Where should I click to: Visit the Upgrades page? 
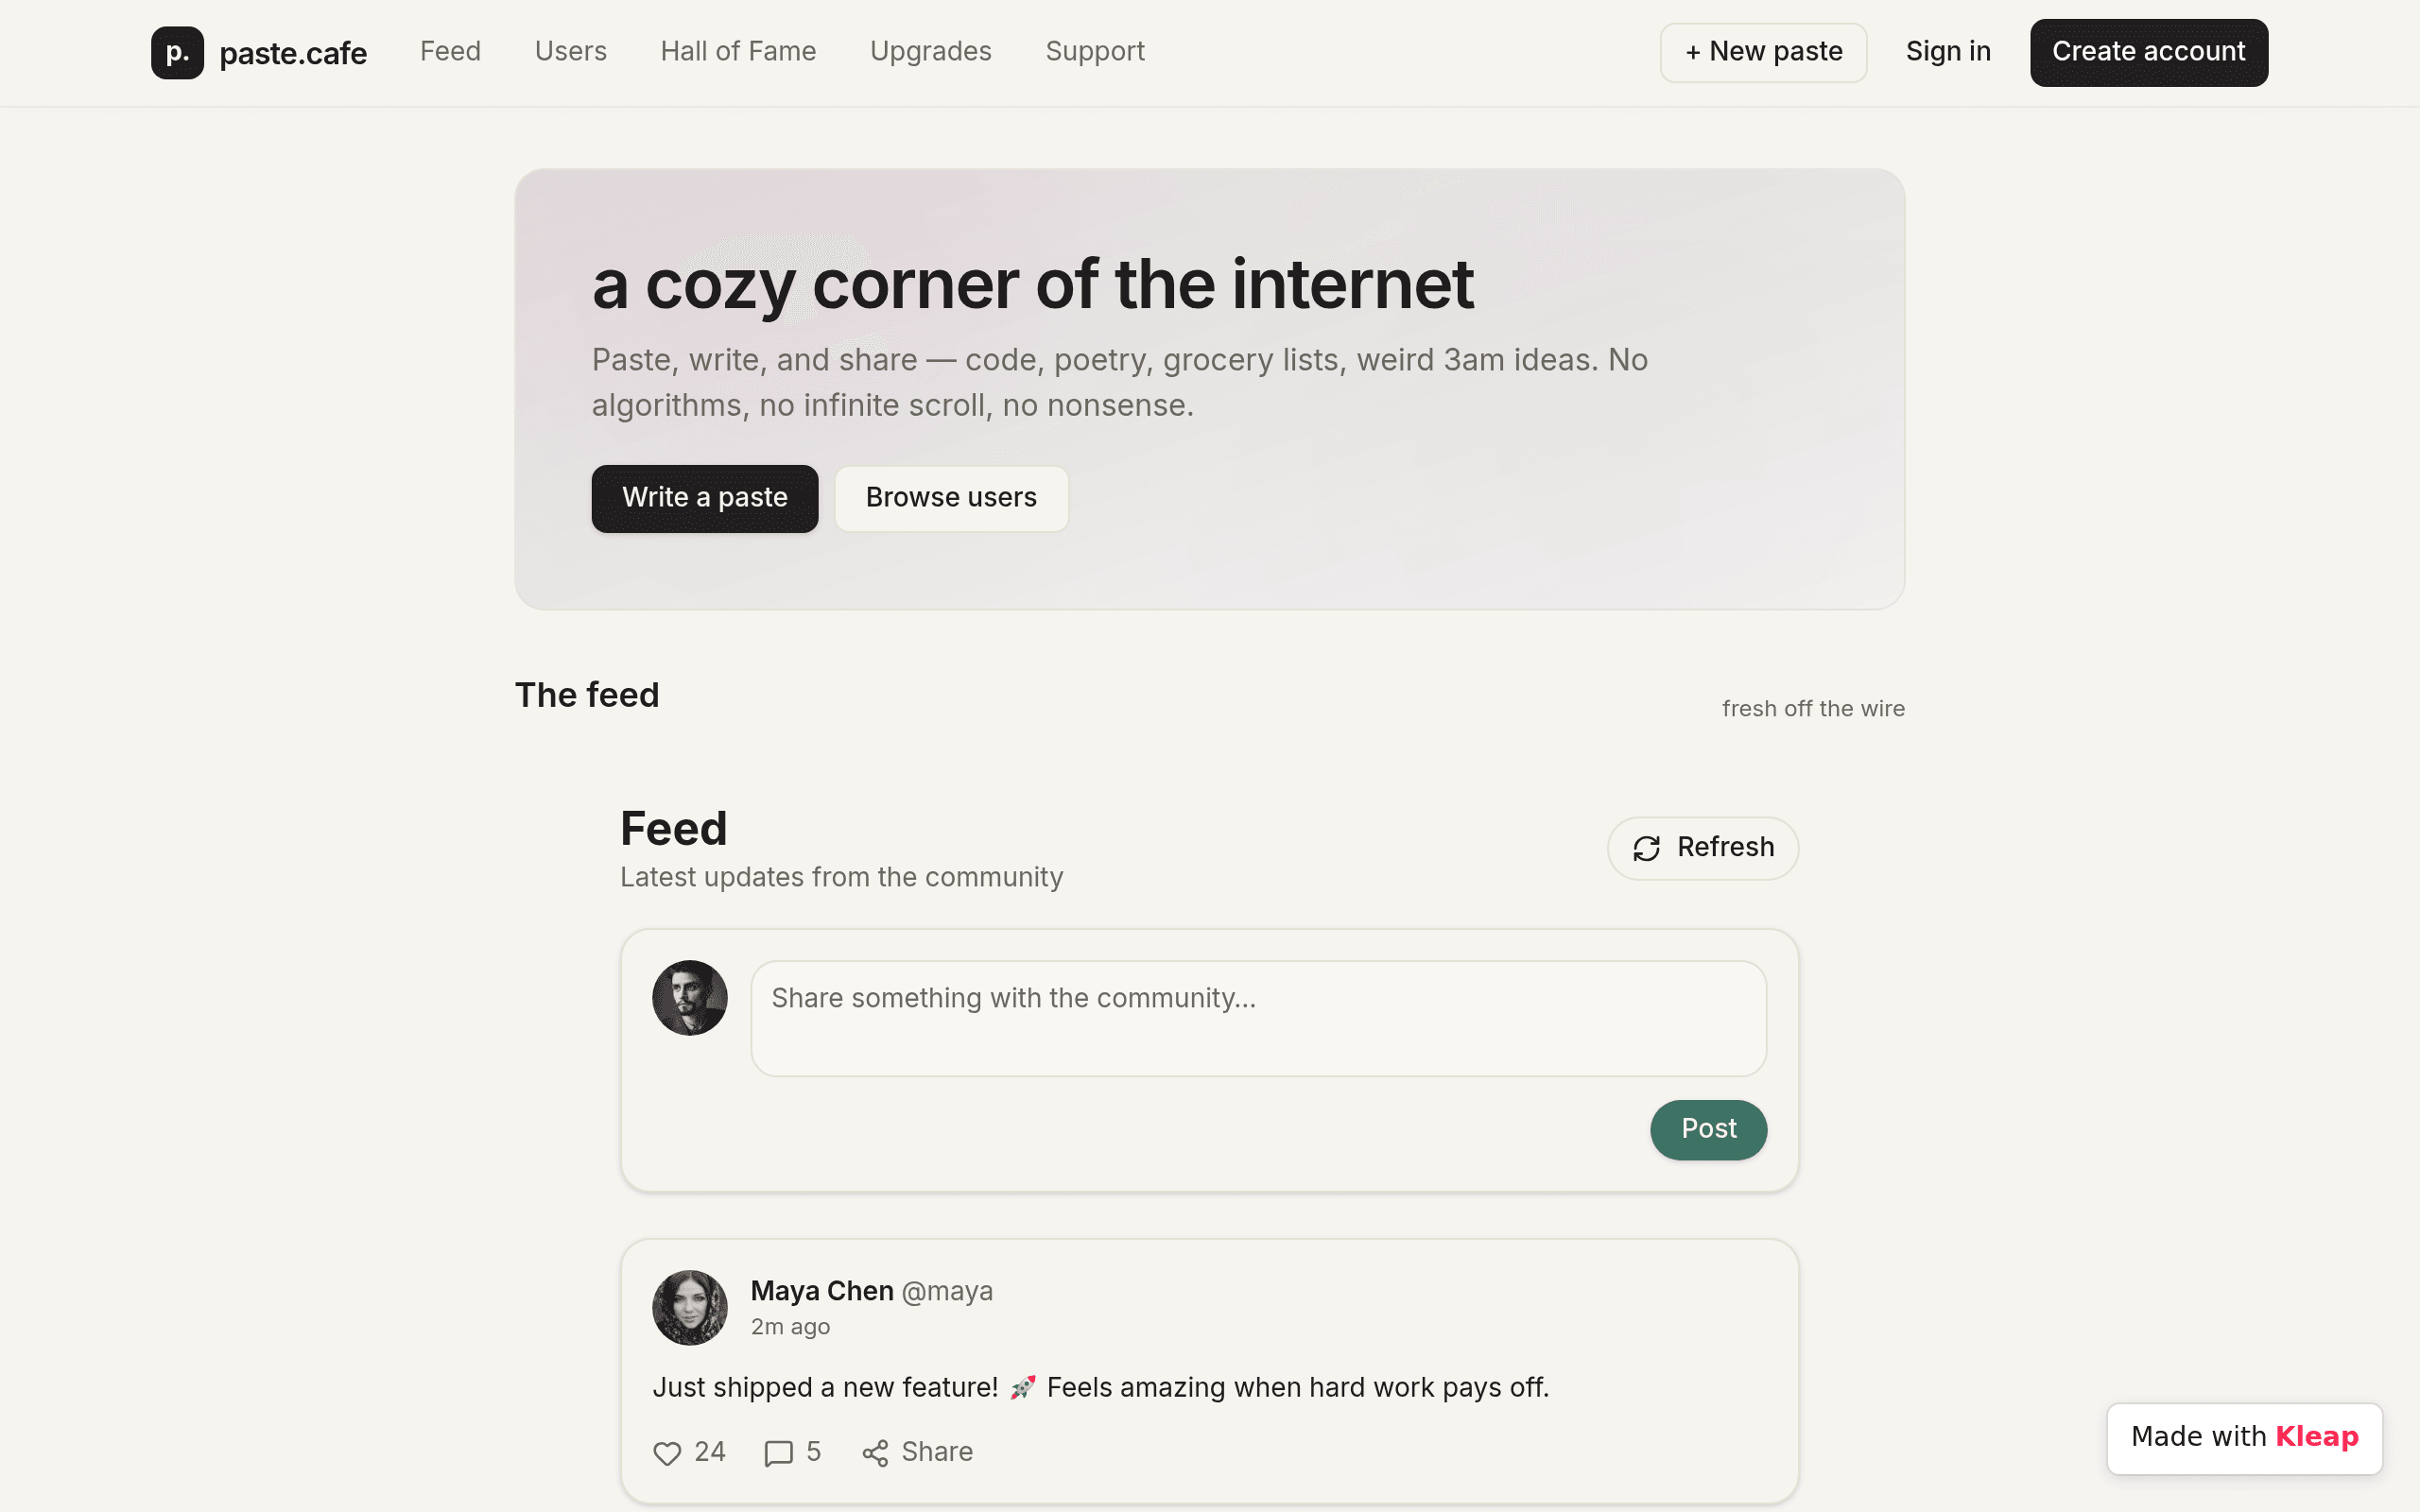[x=930, y=51]
